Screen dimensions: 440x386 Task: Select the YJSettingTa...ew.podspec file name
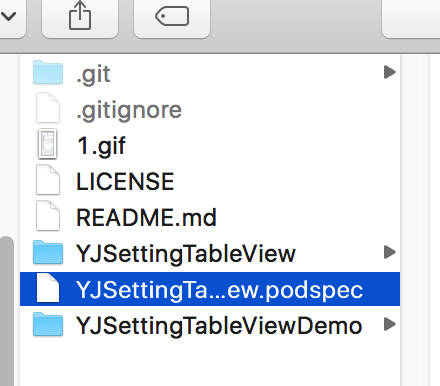pos(219,290)
